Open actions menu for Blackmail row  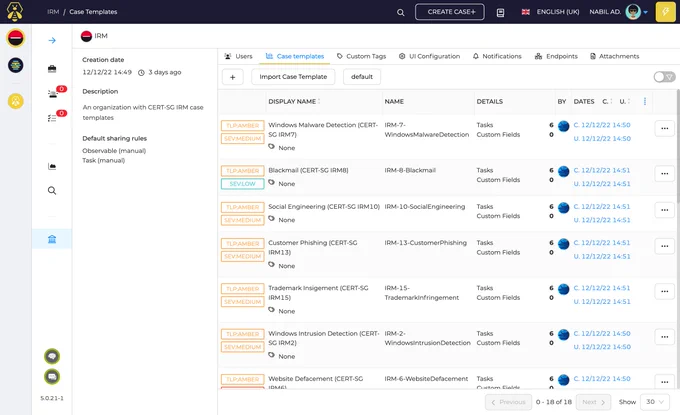(x=664, y=173)
